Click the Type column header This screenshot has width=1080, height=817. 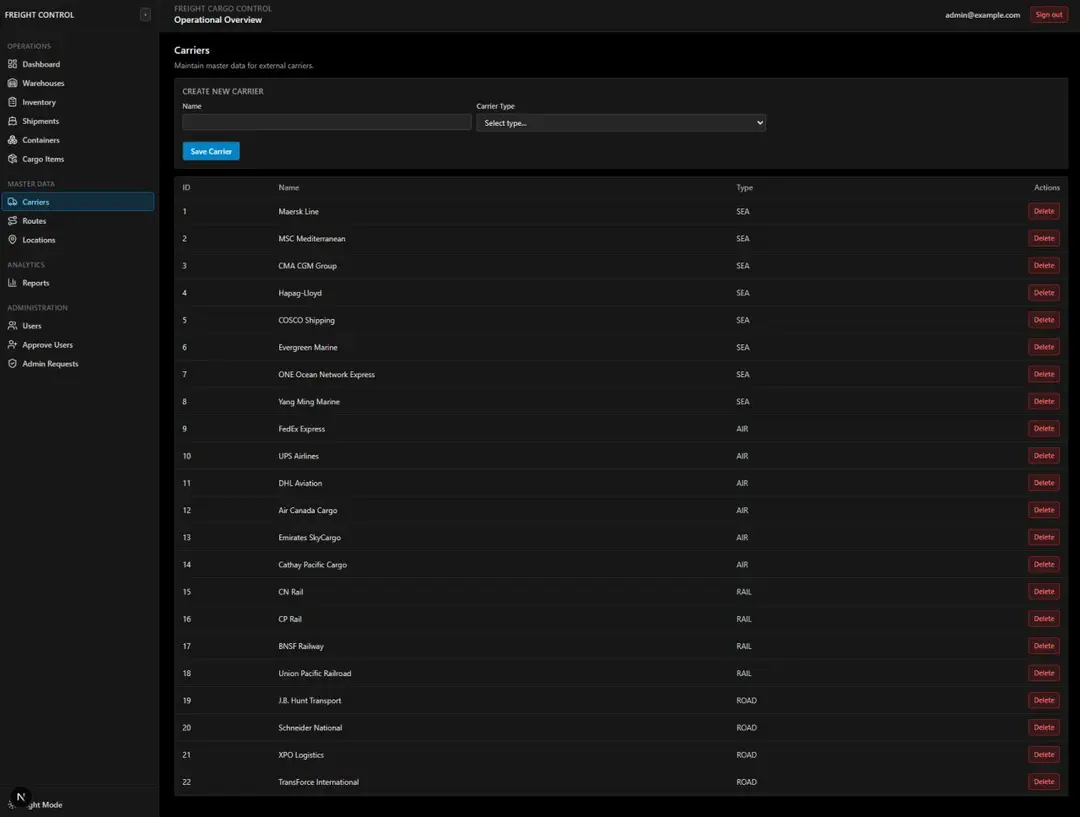point(744,187)
